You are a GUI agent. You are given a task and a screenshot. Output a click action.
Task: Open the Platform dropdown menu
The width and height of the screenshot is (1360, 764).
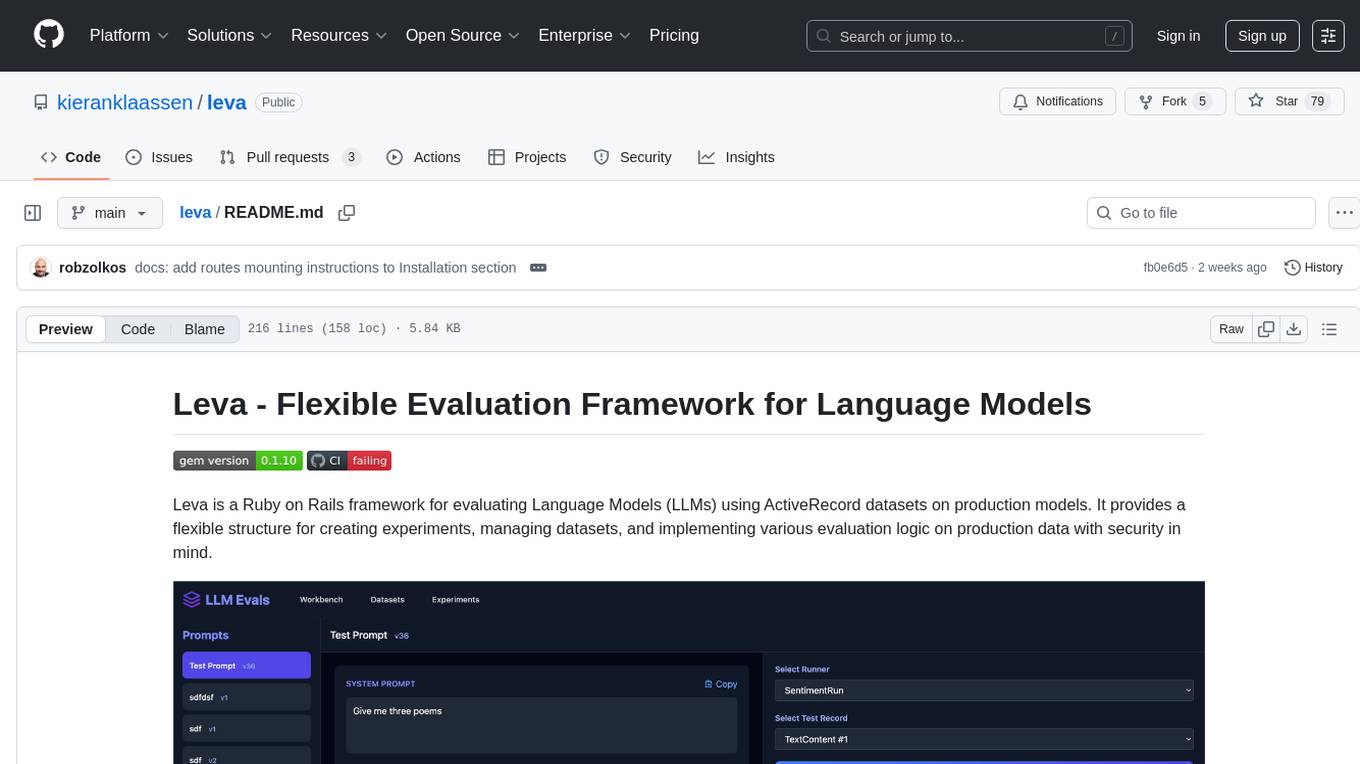[129, 35]
